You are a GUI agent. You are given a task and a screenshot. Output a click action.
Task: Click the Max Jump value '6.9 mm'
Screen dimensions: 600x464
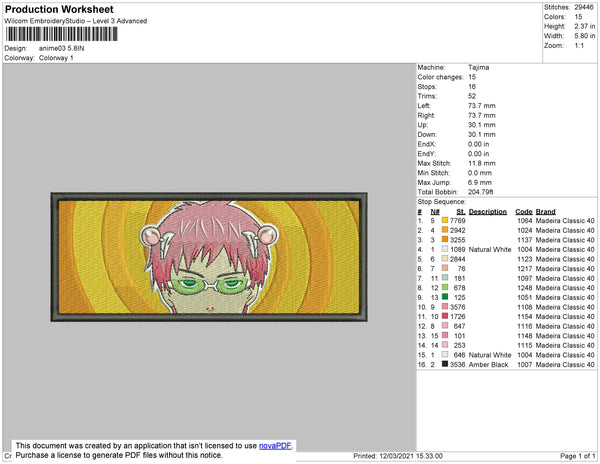(x=480, y=182)
